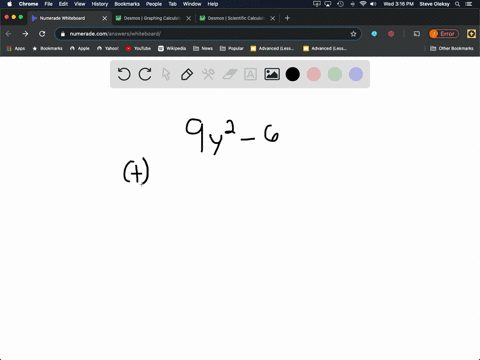The width and height of the screenshot is (480, 360).
Task: Choose the purple ink color
Action: [x=356, y=74]
